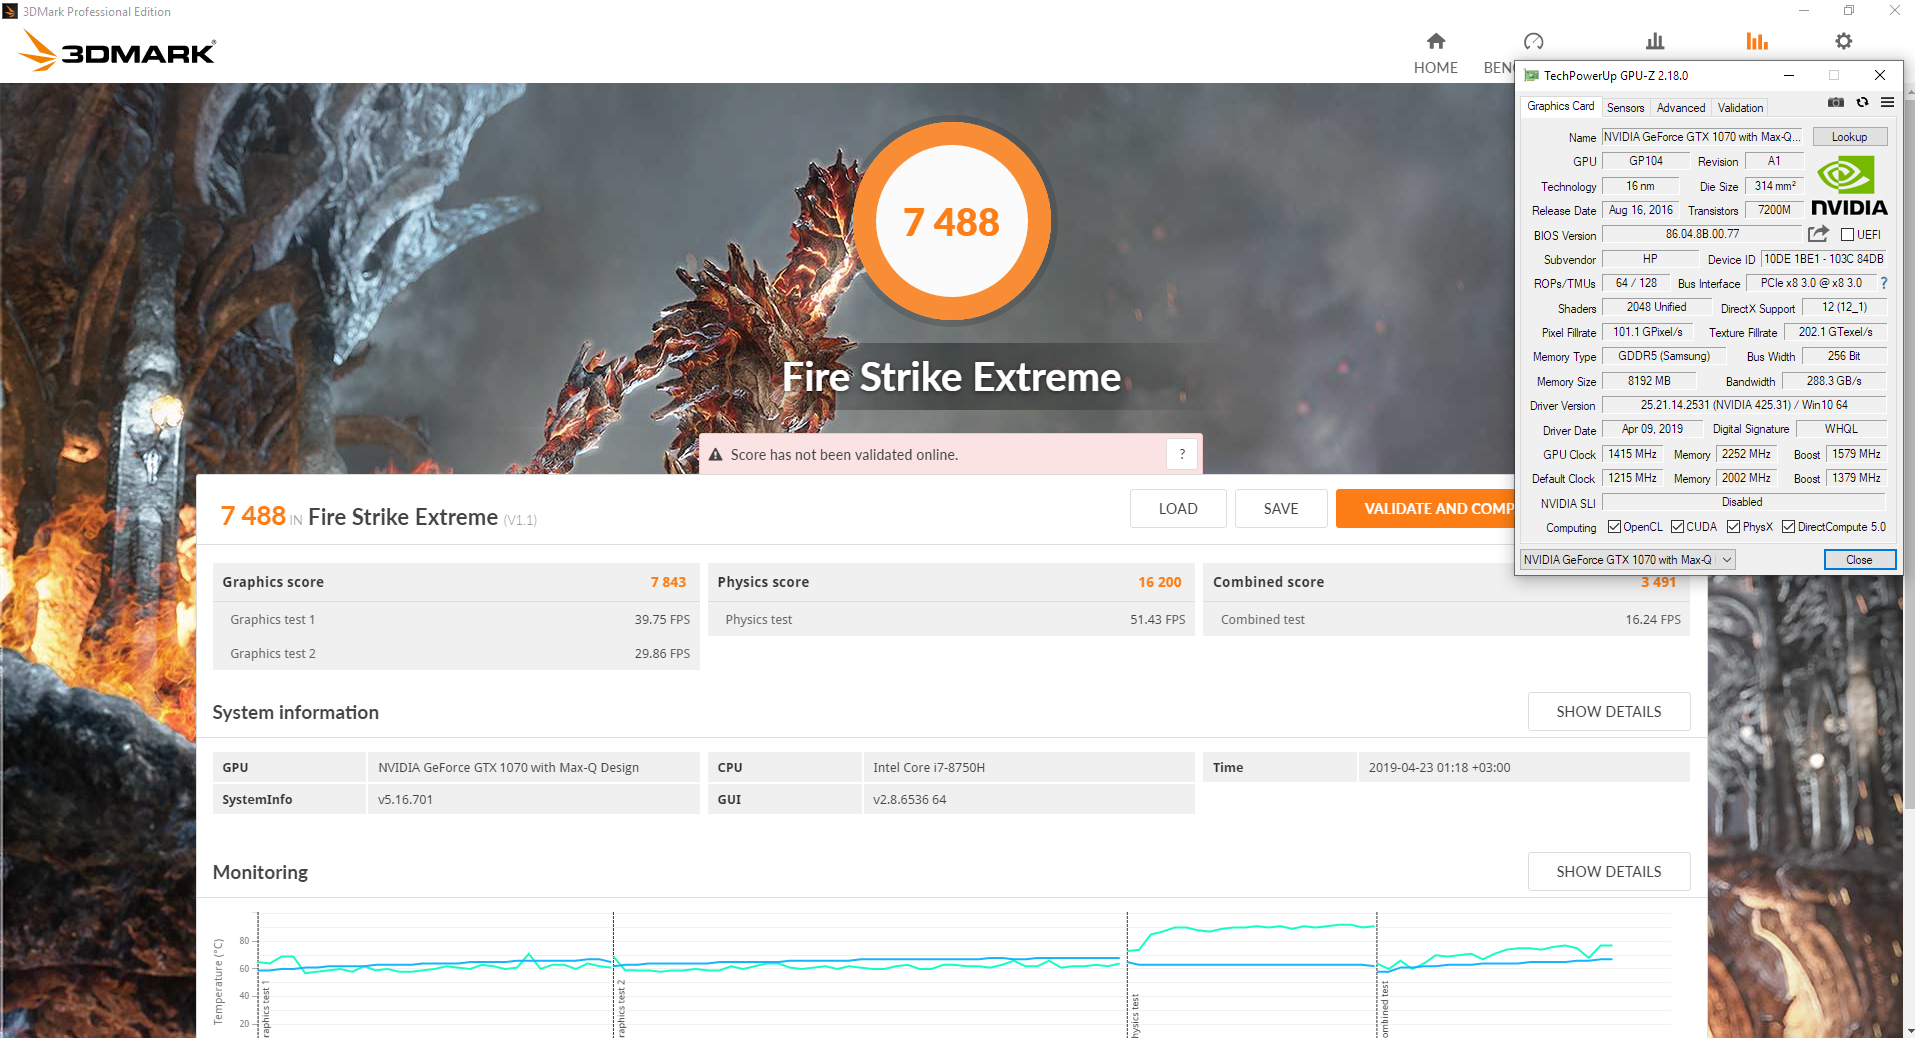This screenshot has width=1915, height=1038.
Task: Click the NVIDIA GeForce GTX 1070 GPU value
Action: 508,767
